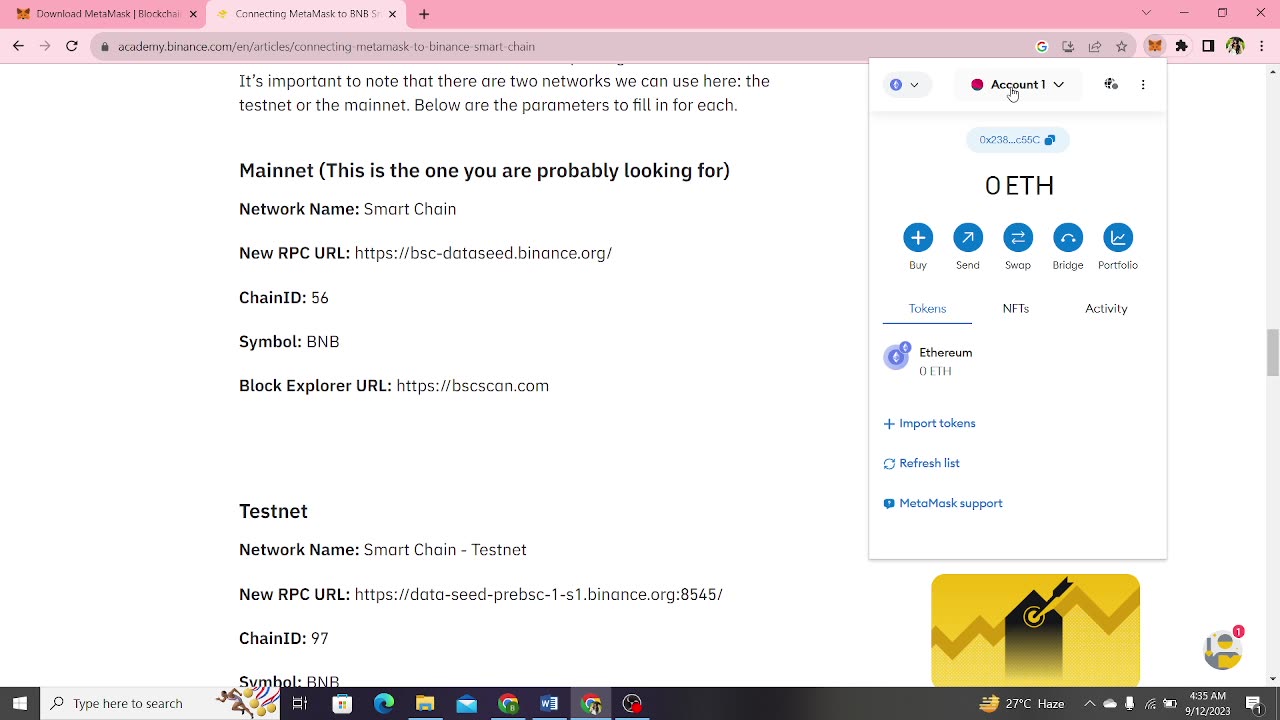
Task: Click the share page icon
Action: pos(1095,46)
